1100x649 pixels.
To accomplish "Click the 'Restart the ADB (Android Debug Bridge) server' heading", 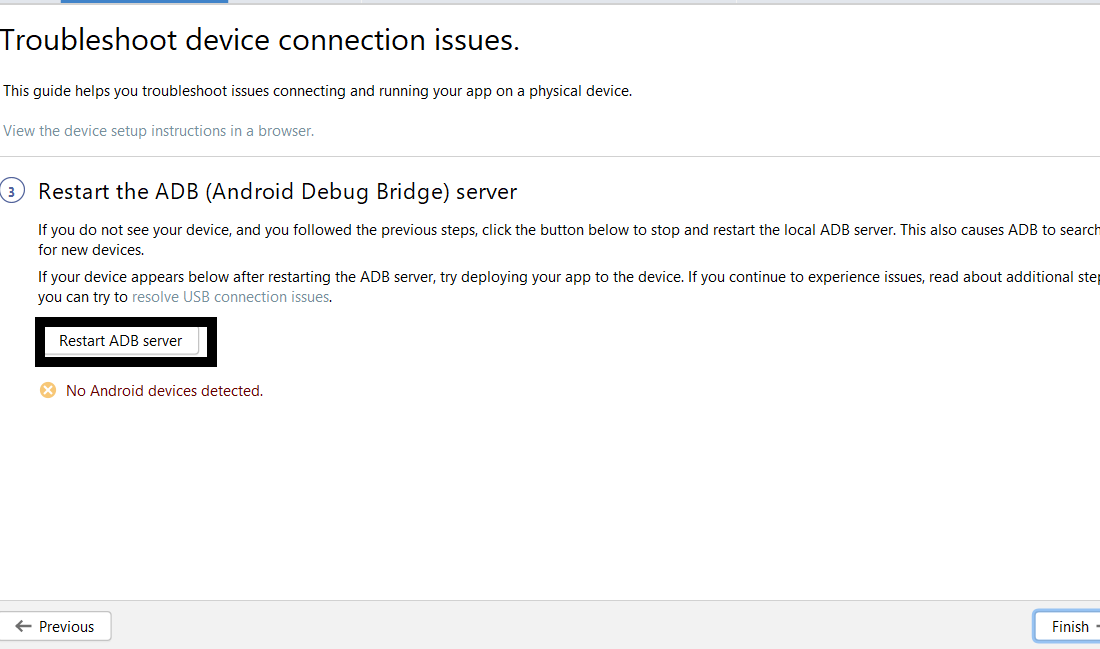I will [277, 191].
